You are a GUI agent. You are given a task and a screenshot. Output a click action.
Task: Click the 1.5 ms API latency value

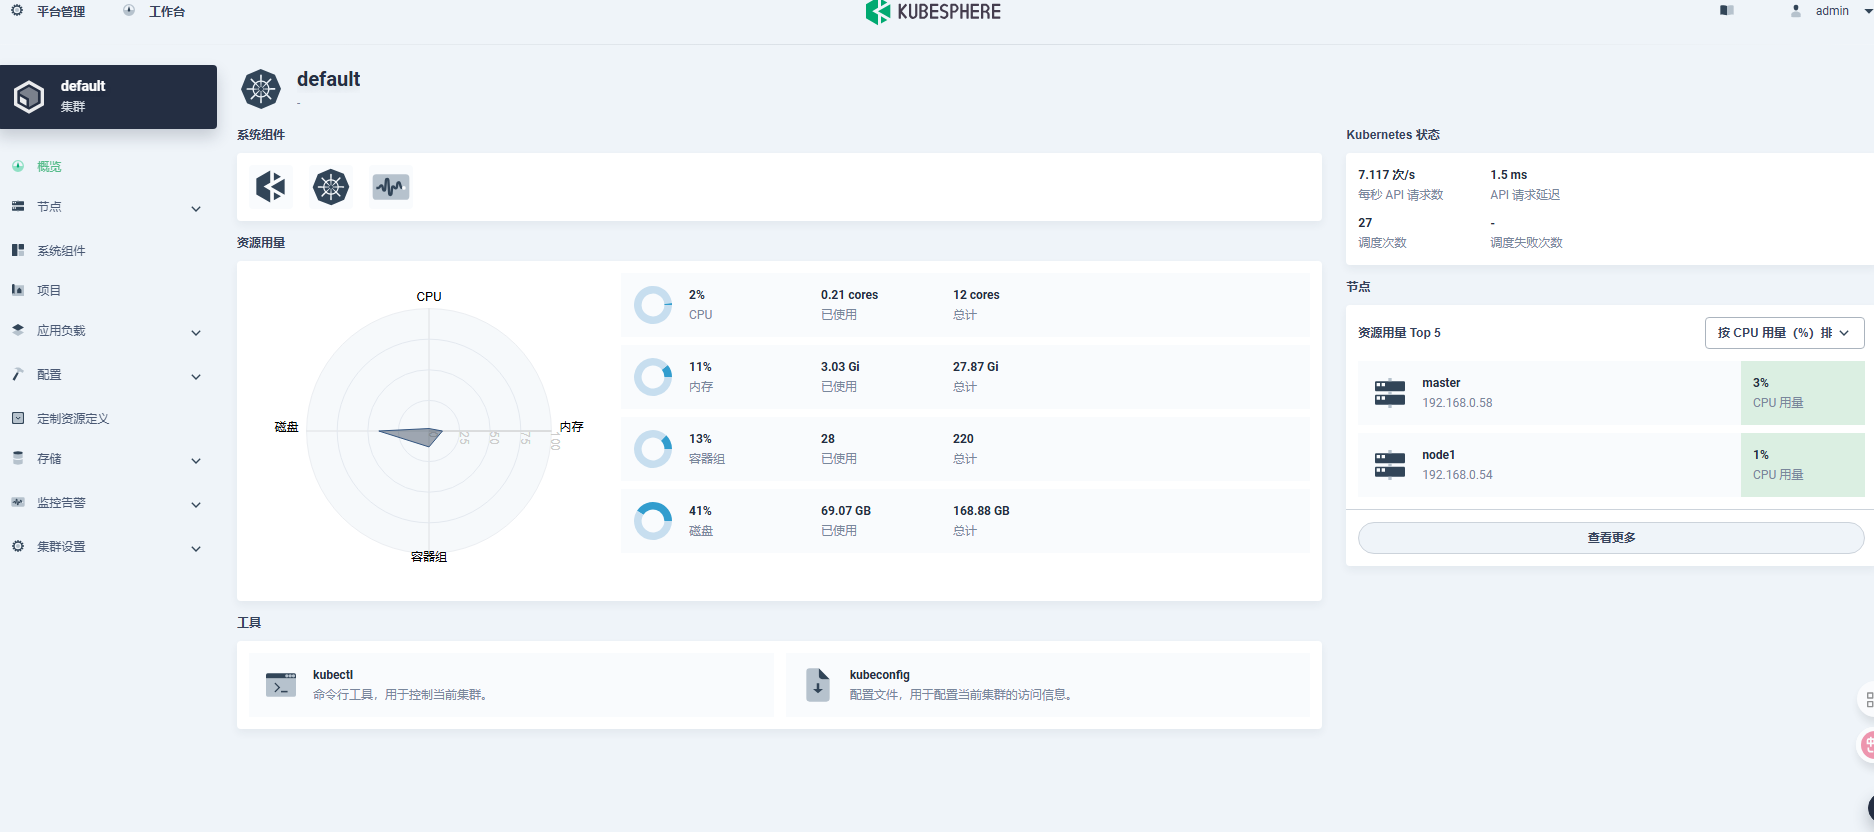click(1508, 175)
